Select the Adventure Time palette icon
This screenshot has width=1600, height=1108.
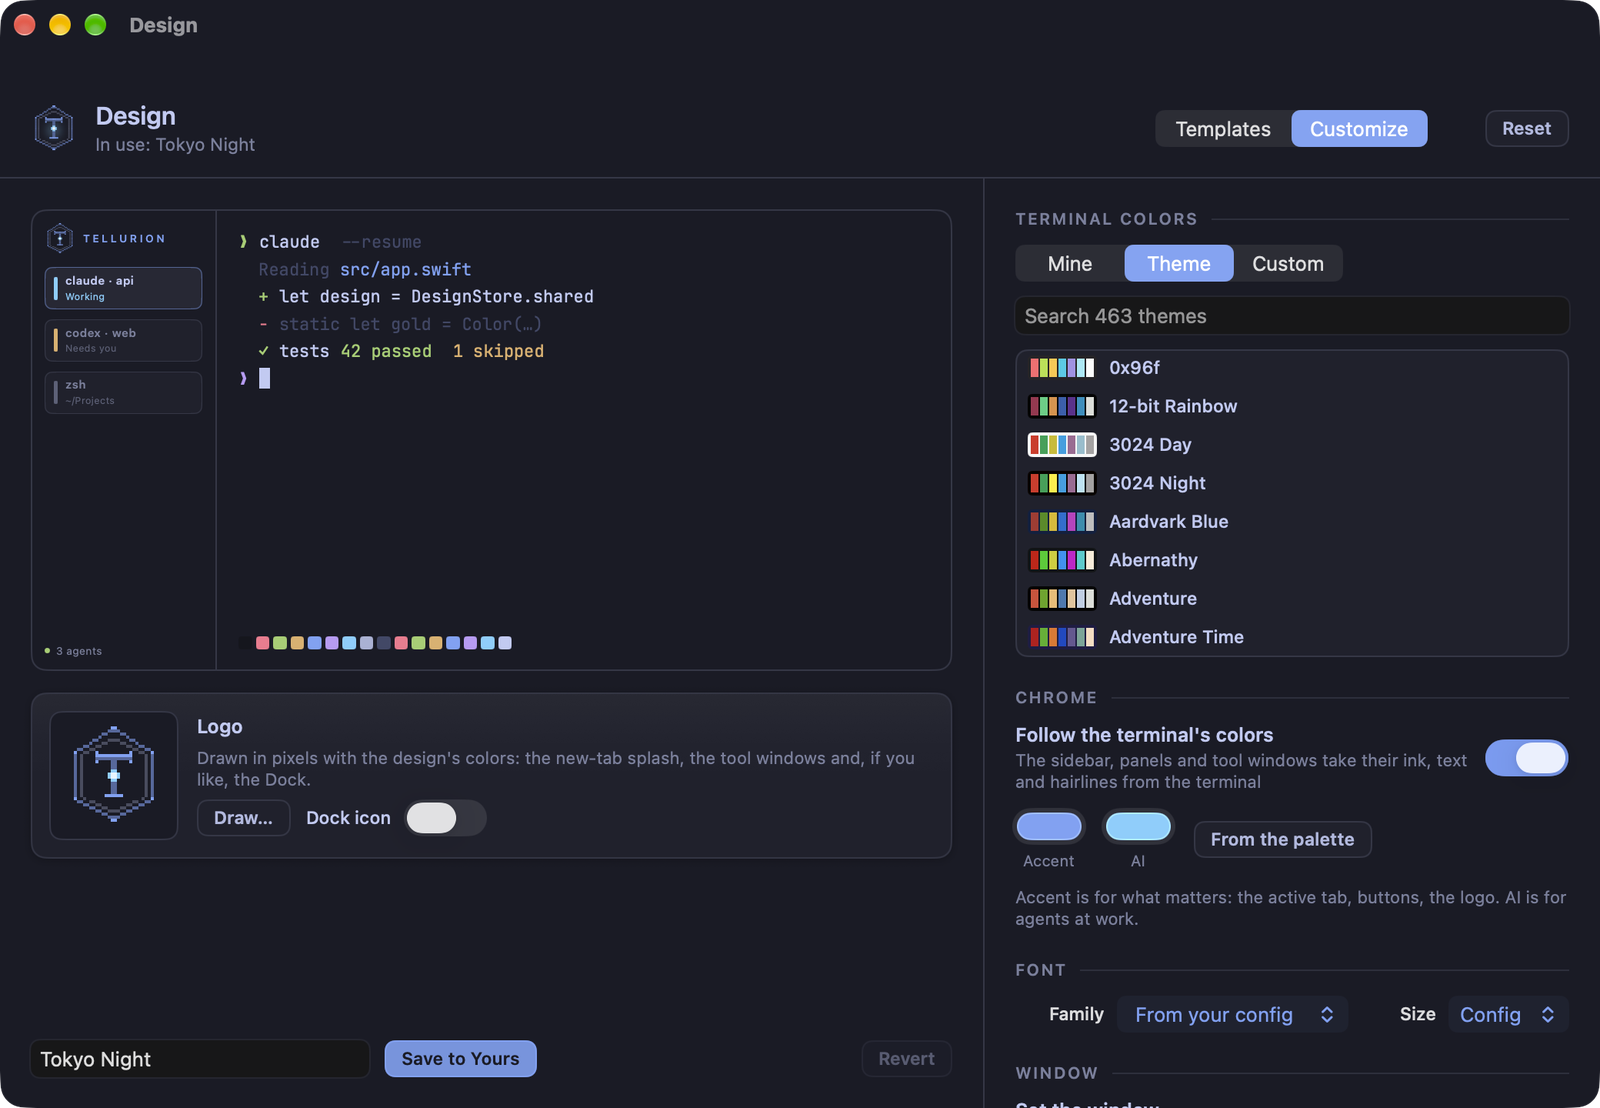1062,637
